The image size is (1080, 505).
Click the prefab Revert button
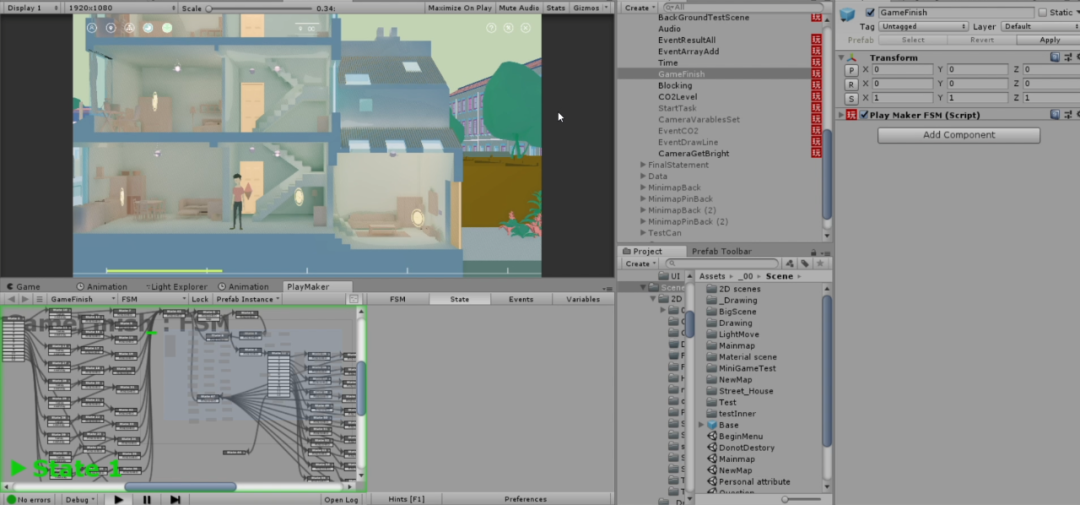coord(982,40)
